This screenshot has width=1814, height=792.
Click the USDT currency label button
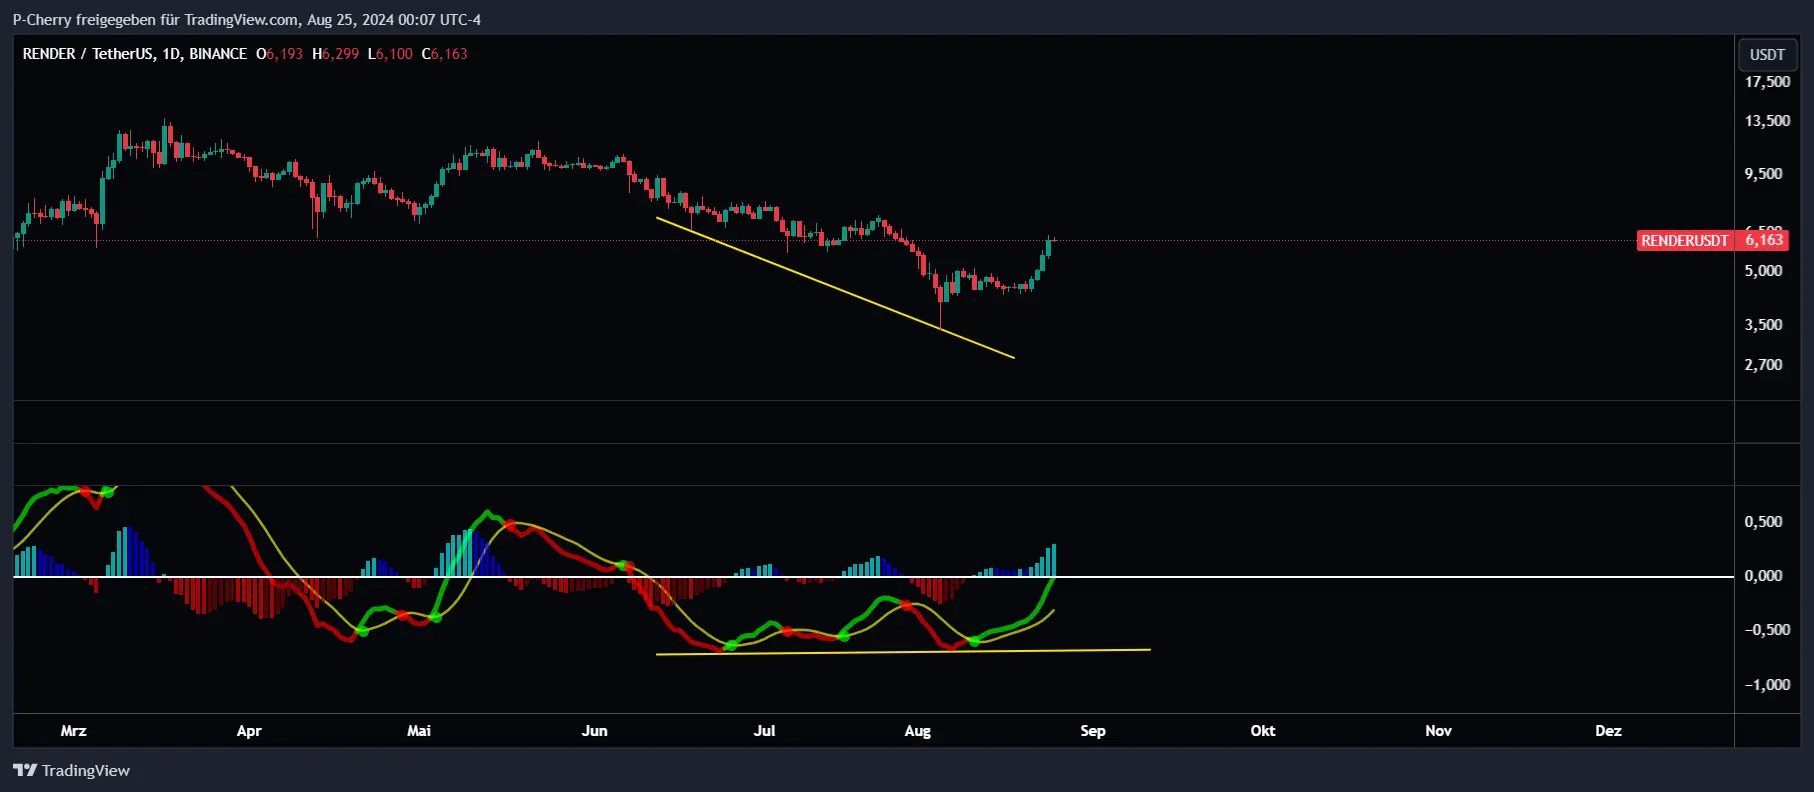tap(1767, 55)
